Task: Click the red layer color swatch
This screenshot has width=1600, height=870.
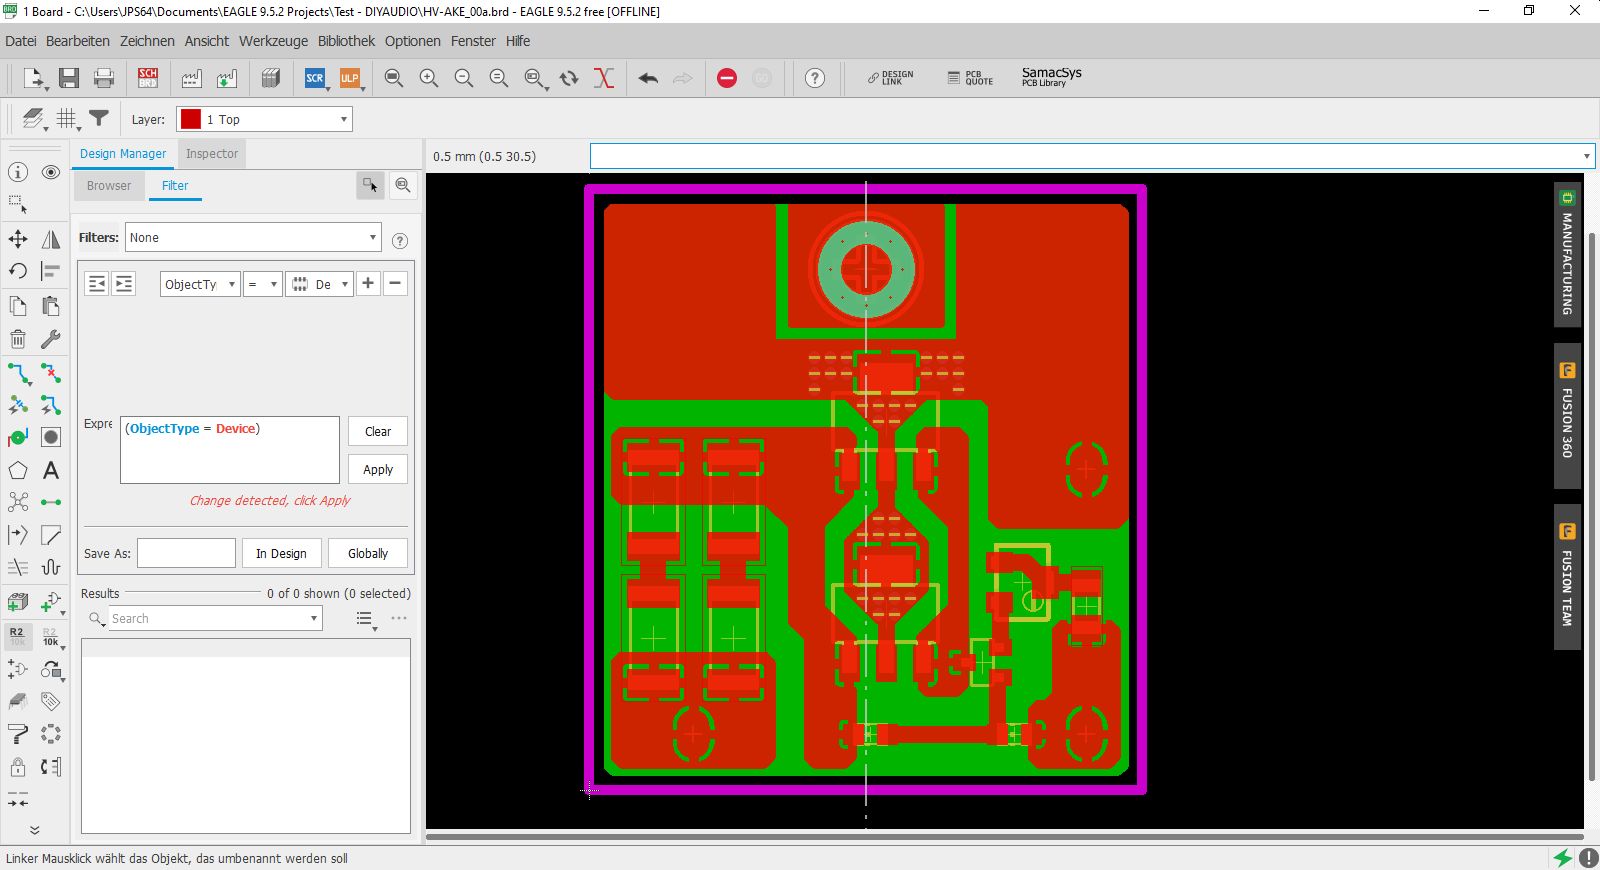Action: point(191,119)
